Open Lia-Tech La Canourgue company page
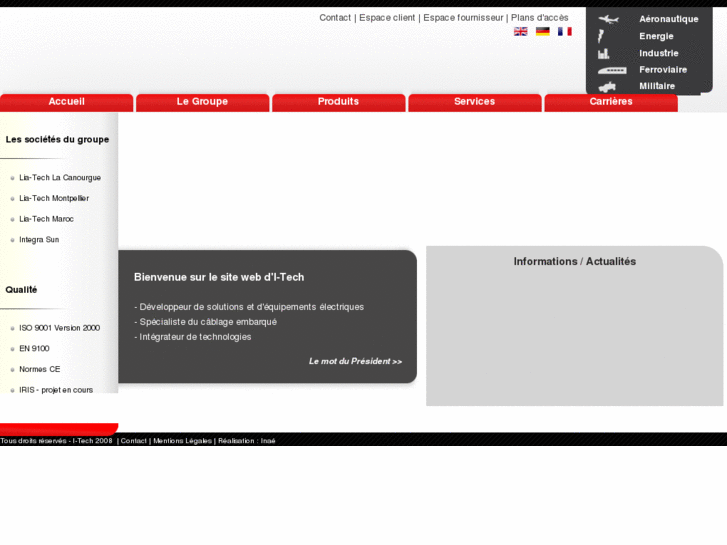This screenshot has height=545, width=727. pyautogui.click(x=60, y=178)
